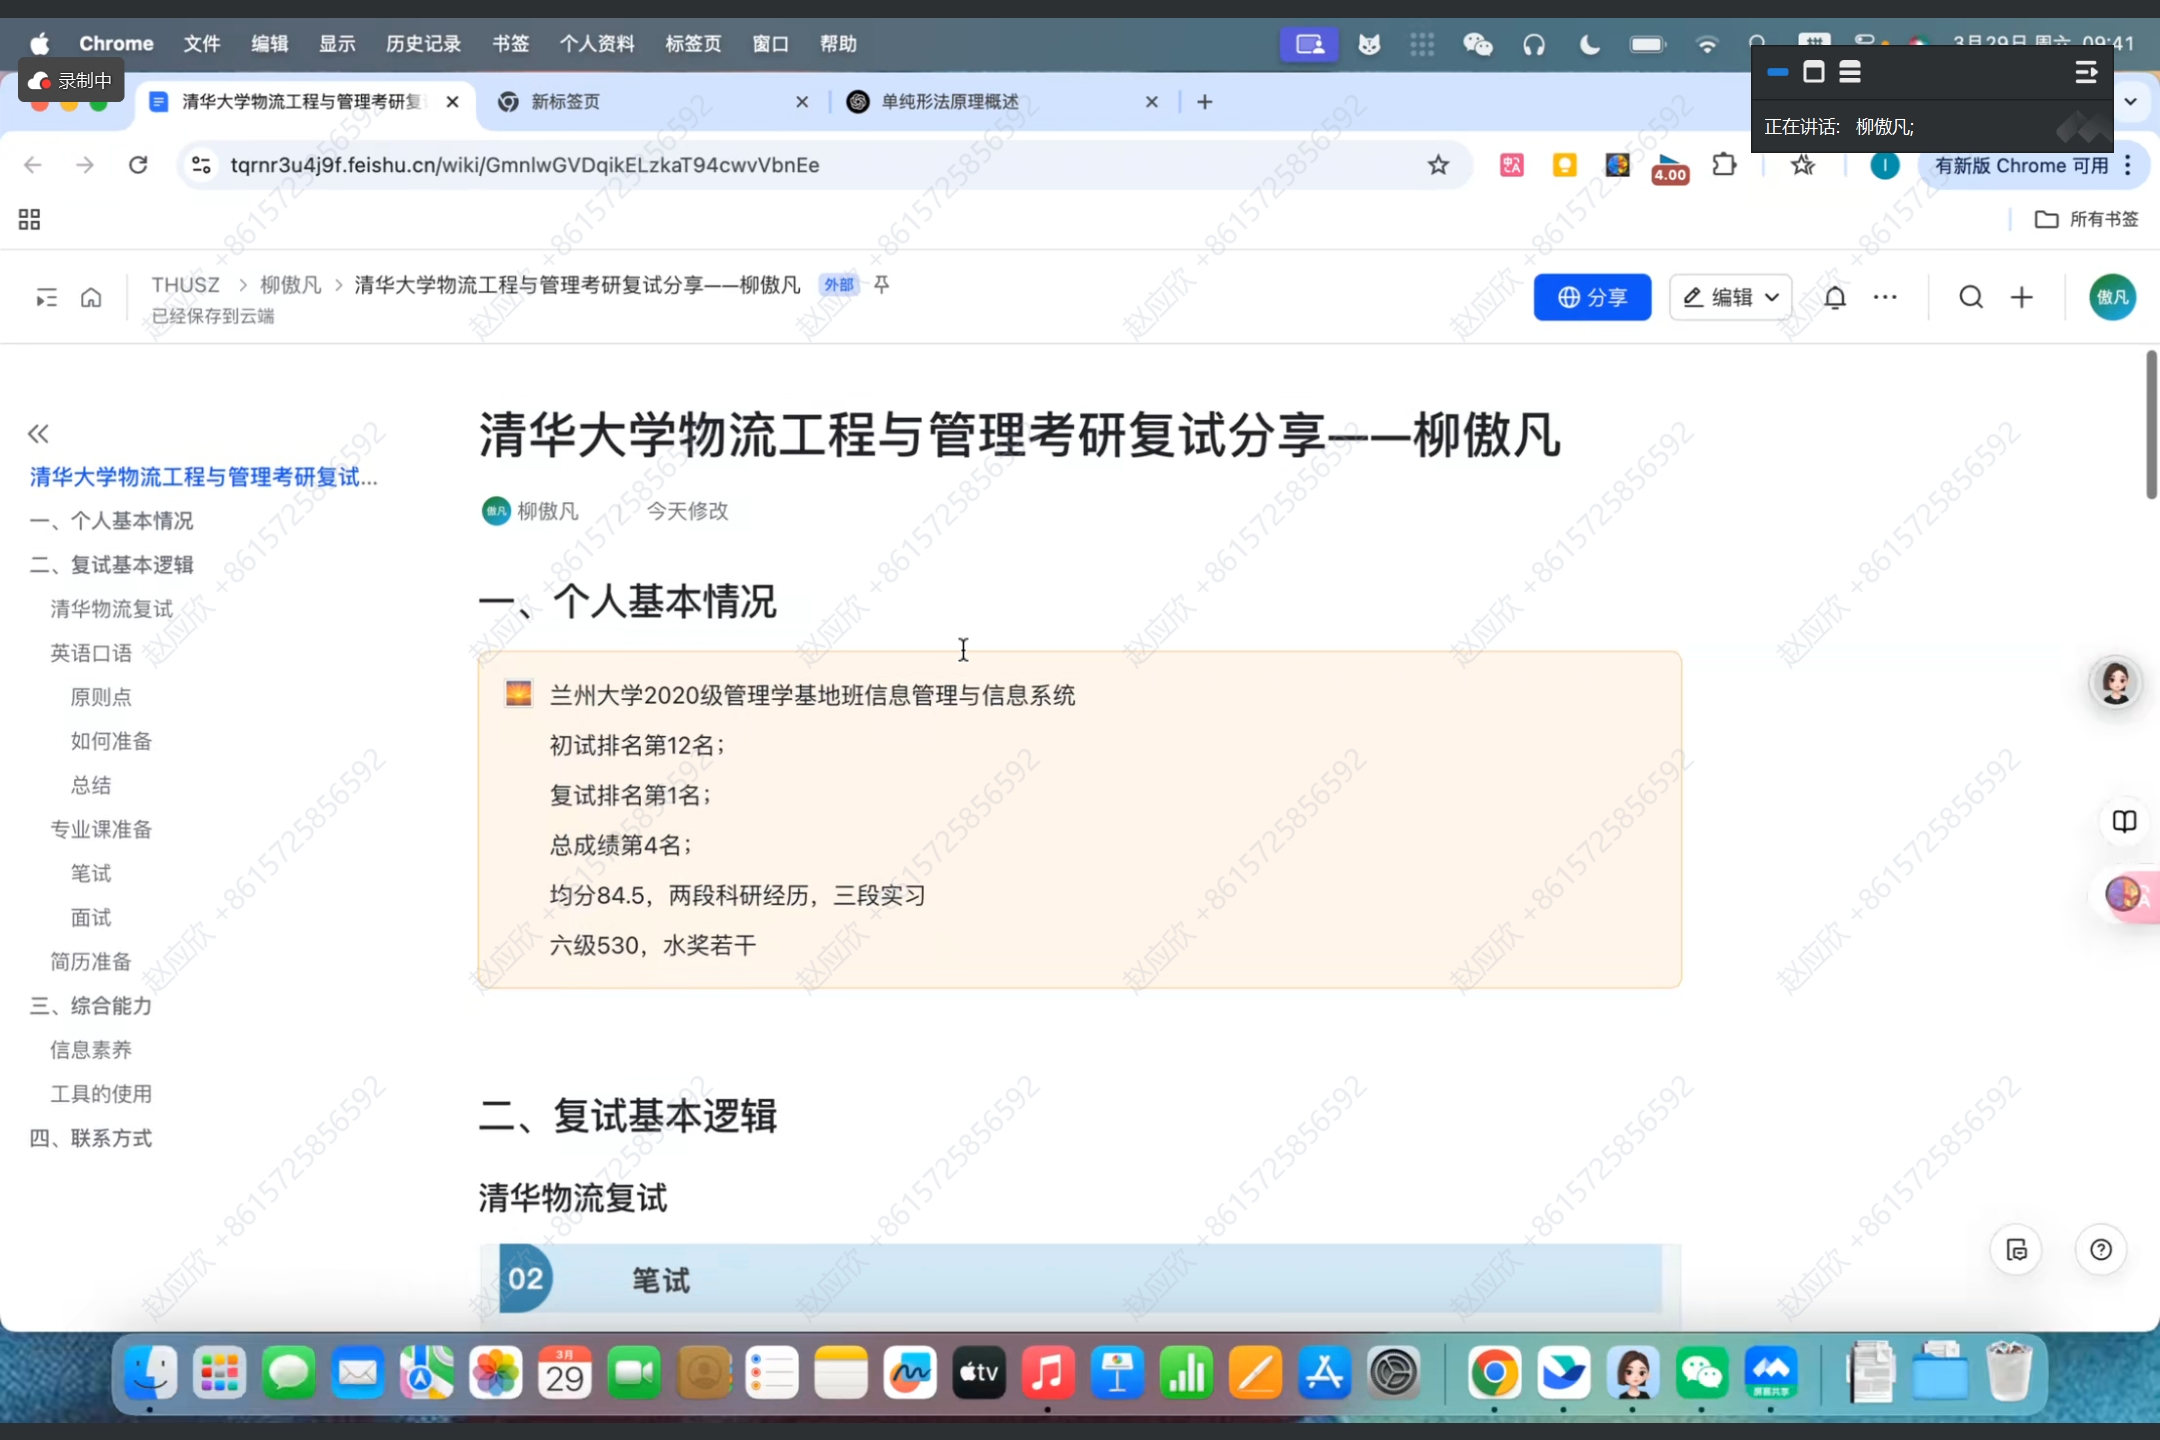Open notifications bell icon

(x=1835, y=297)
